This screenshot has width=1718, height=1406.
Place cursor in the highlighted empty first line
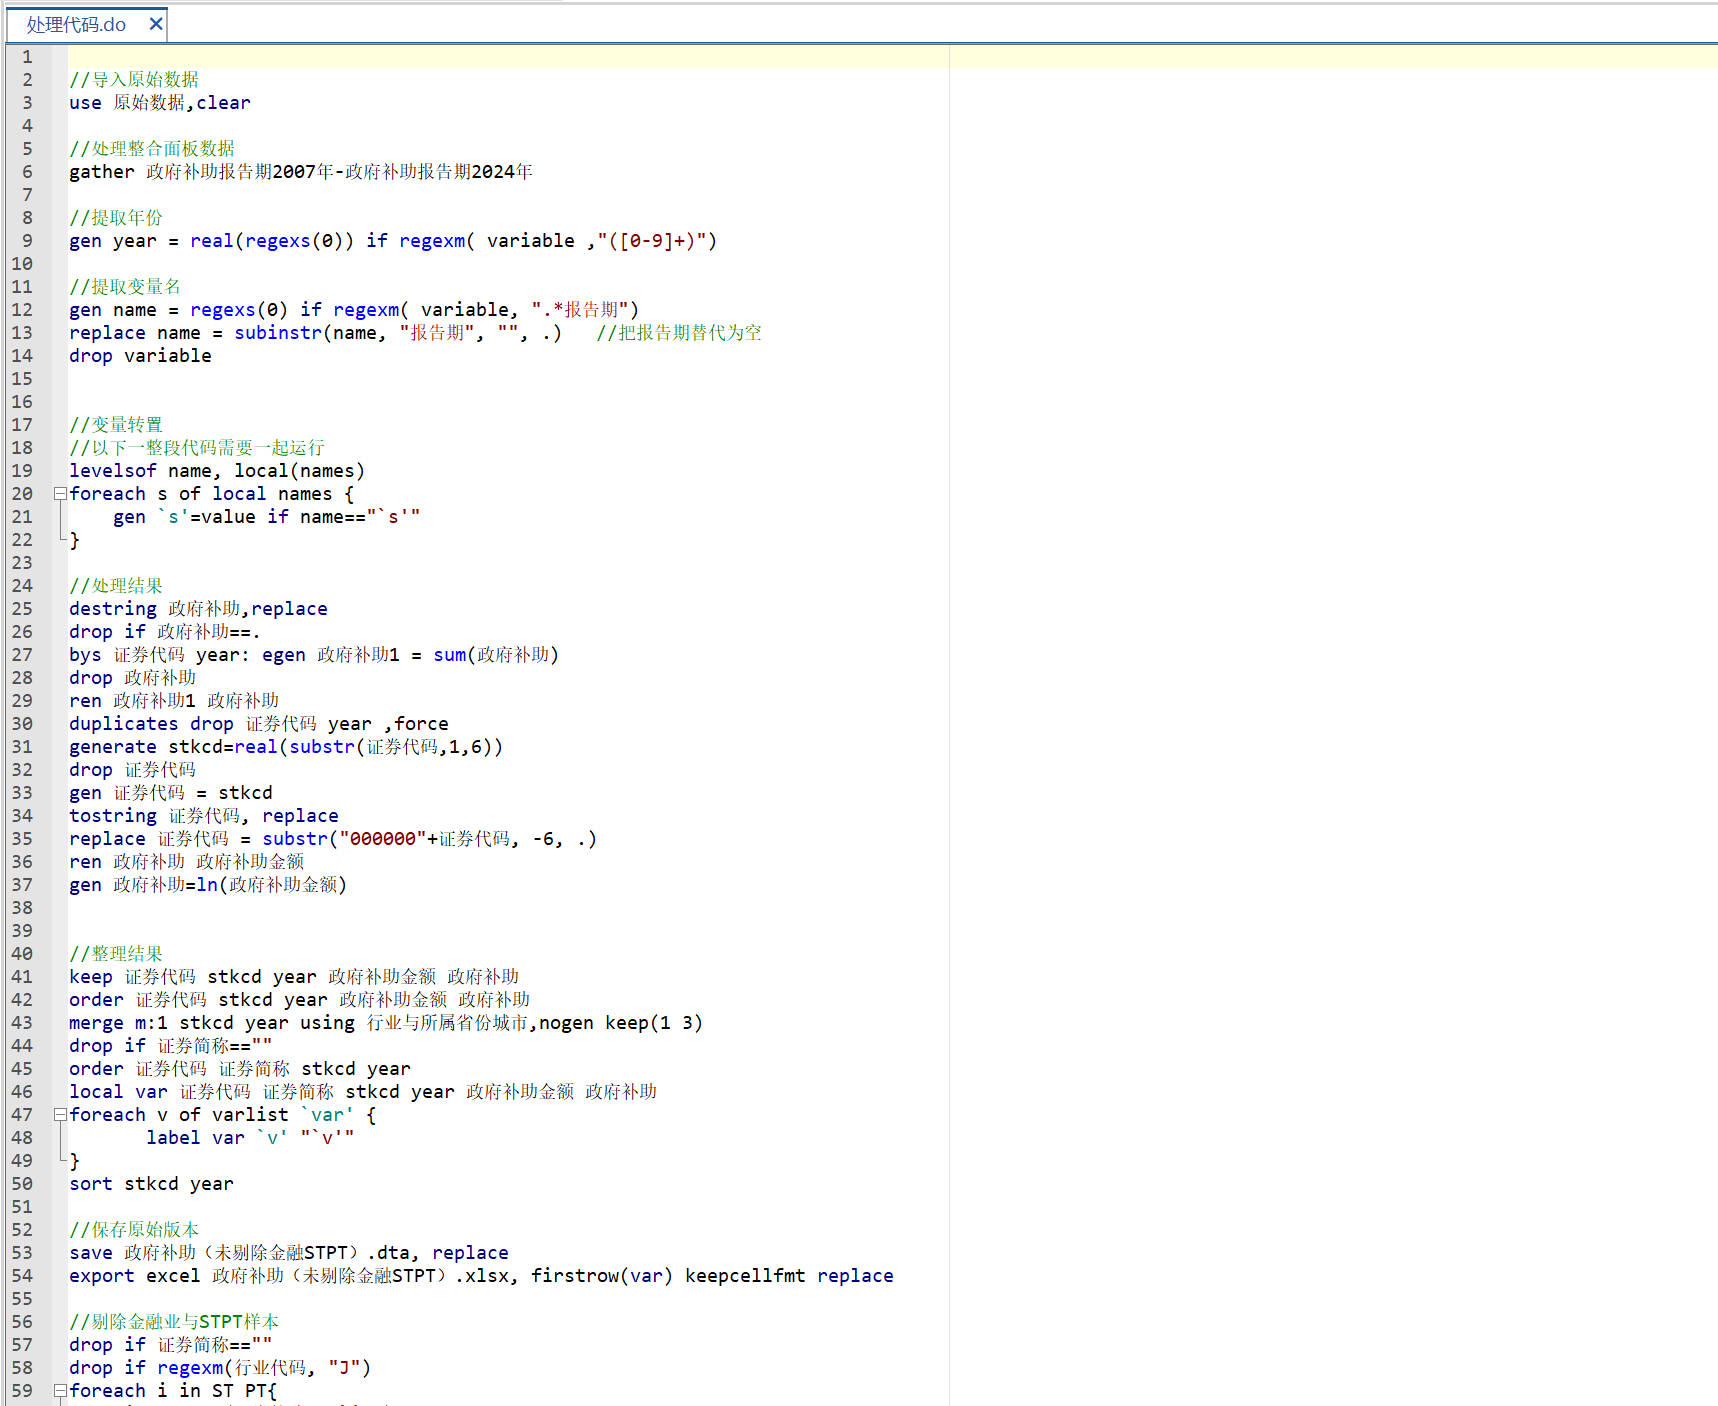[x=500, y=57]
